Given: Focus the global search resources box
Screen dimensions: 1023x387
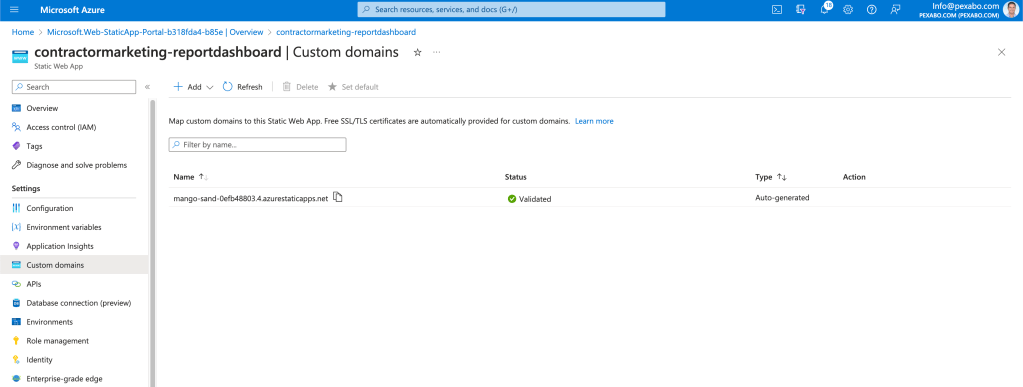Looking at the screenshot, I should [x=512, y=10].
